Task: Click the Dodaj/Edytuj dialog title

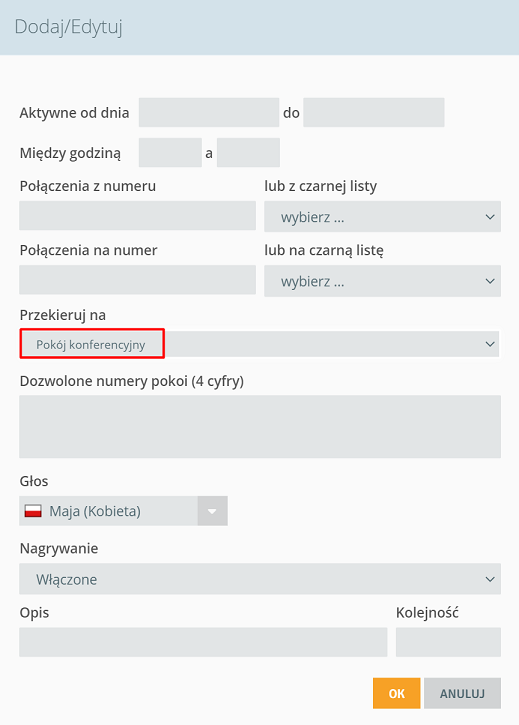Action: click(x=68, y=27)
